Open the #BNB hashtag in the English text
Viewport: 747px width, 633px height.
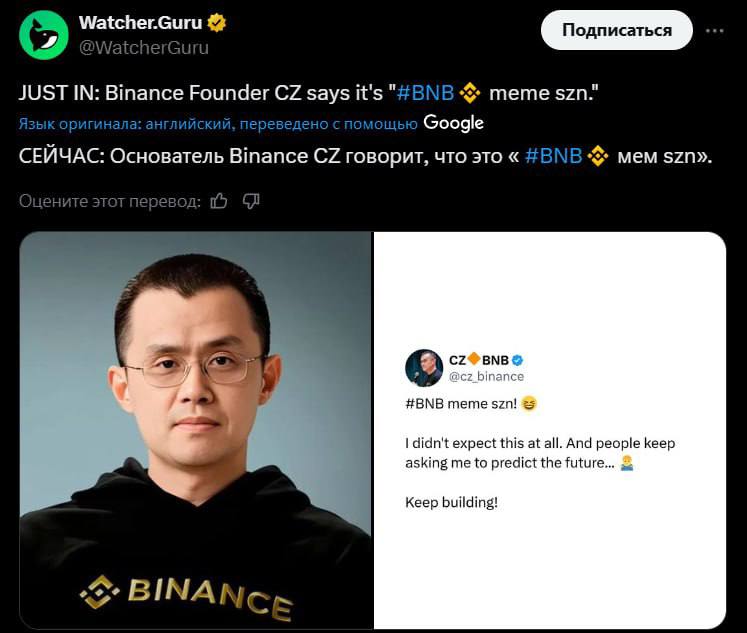pyautogui.click(x=425, y=93)
